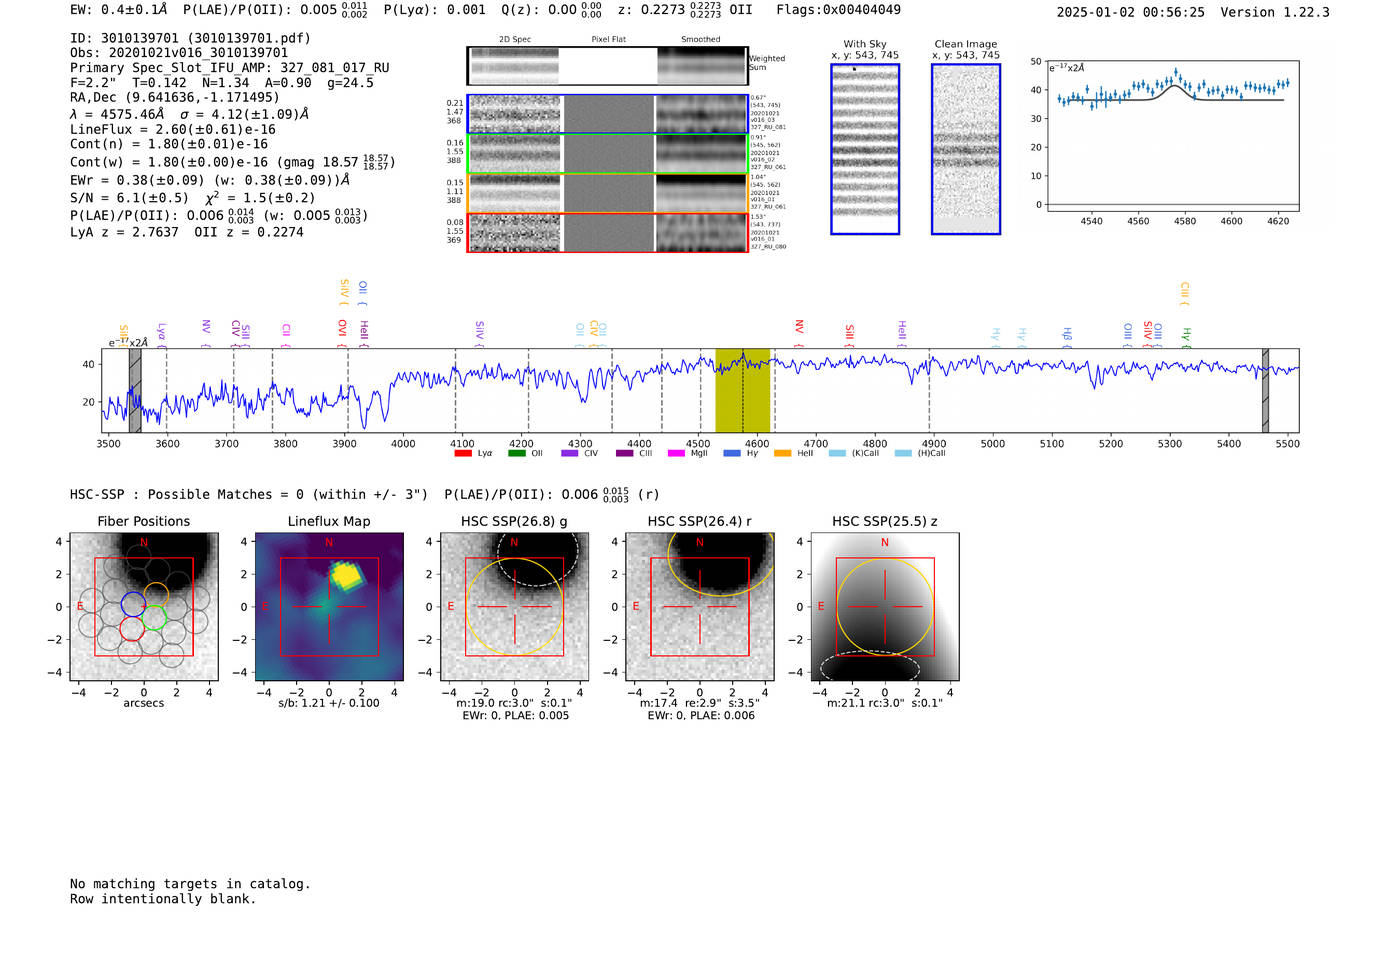Click the gray hatched band near 3550
The width and height of the screenshot is (1400, 953).
[x=135, y=390]
